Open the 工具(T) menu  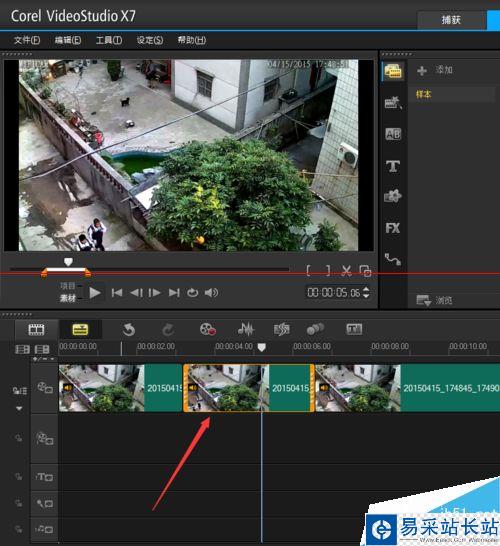click(x=109, y=40)
